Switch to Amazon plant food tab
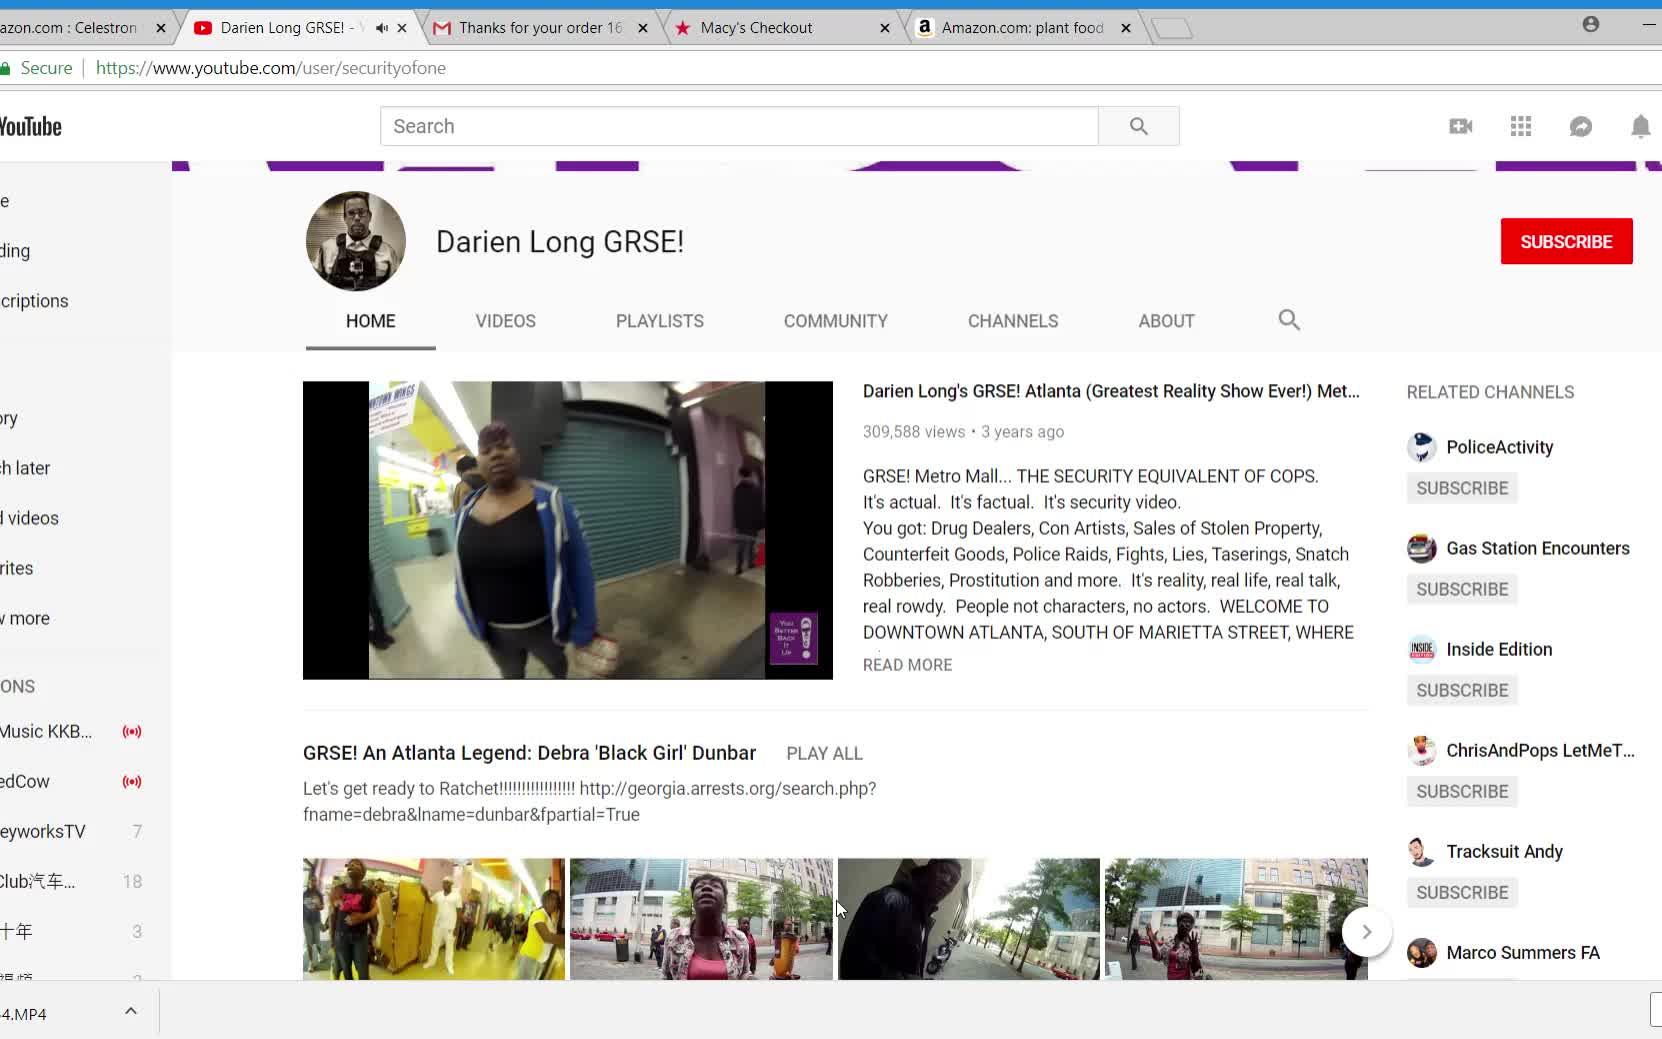This screenshot has width=1662, height=1039. tap(1022, 28)
